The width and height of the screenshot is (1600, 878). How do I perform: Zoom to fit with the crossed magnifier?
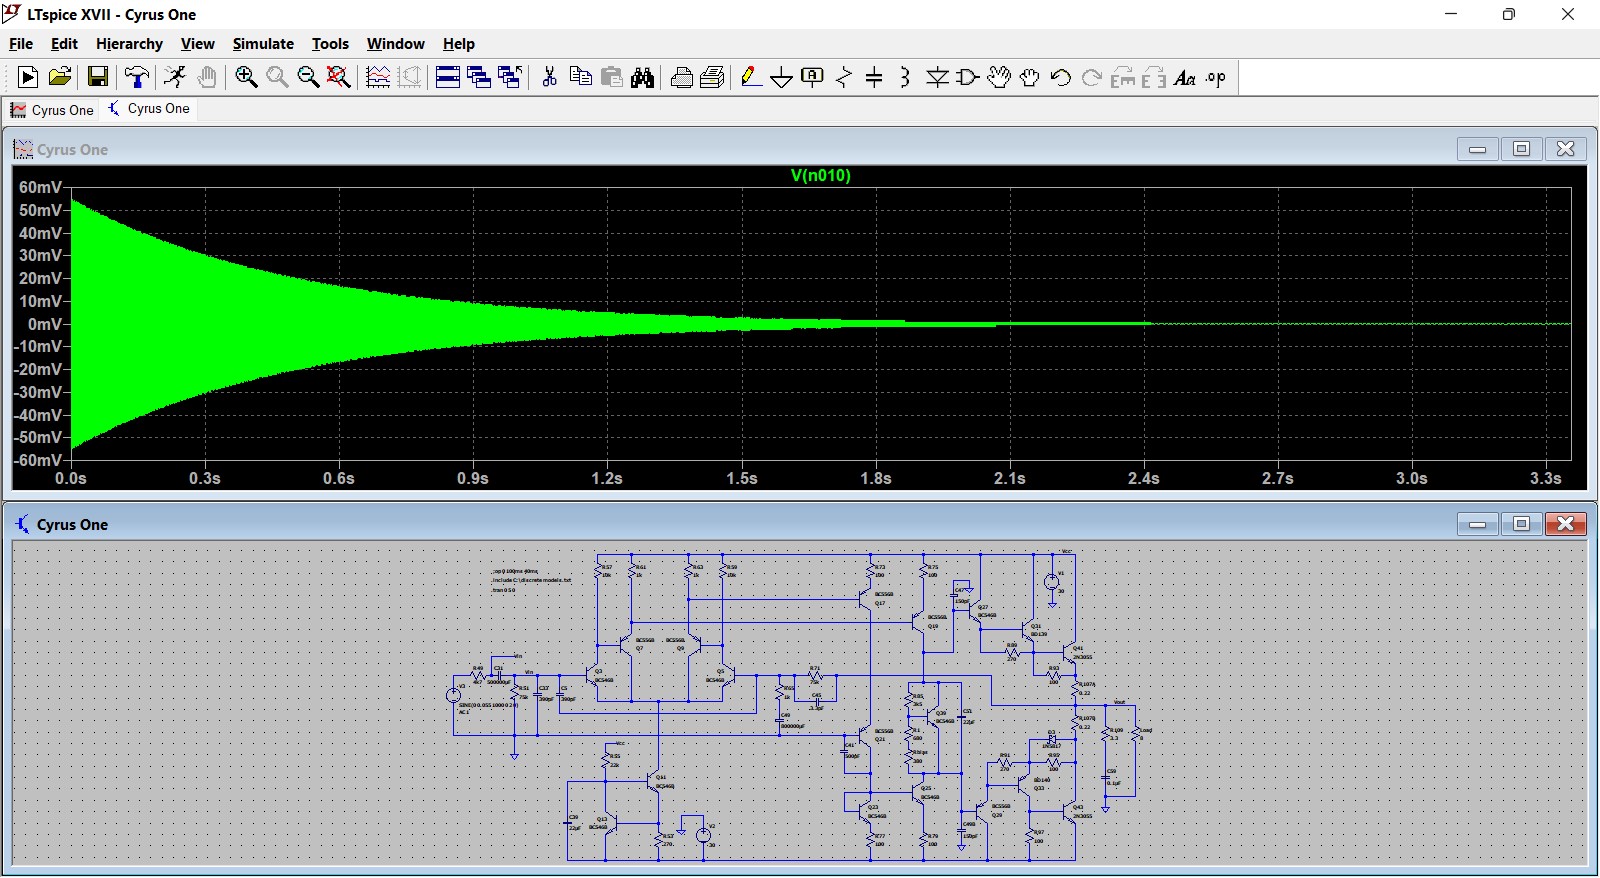339,77
